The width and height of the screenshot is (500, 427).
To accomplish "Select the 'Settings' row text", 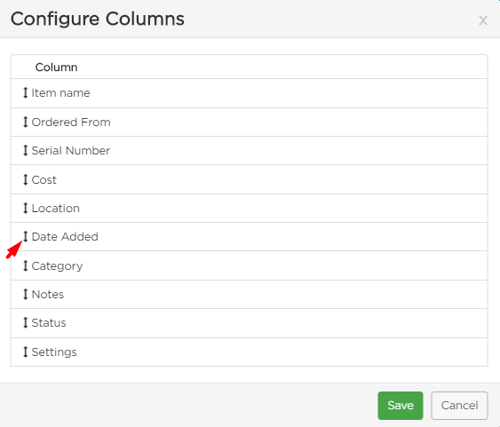I will pos(54,352).
